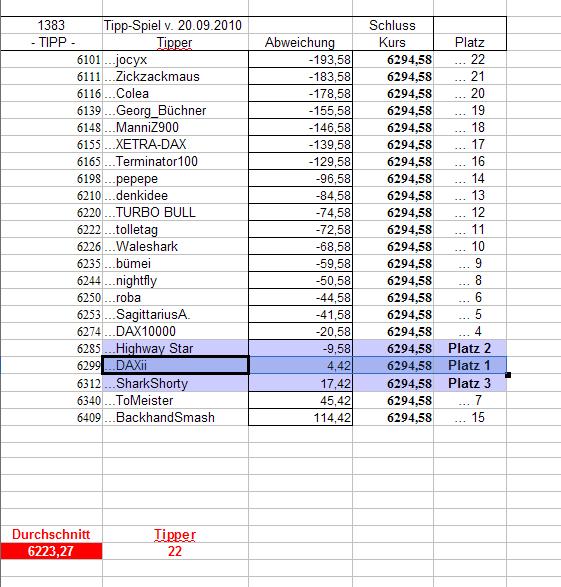Click the Platz 1 cell
Image resolution: width=561 pixels, height=587 pixels.
pos(470,365)
